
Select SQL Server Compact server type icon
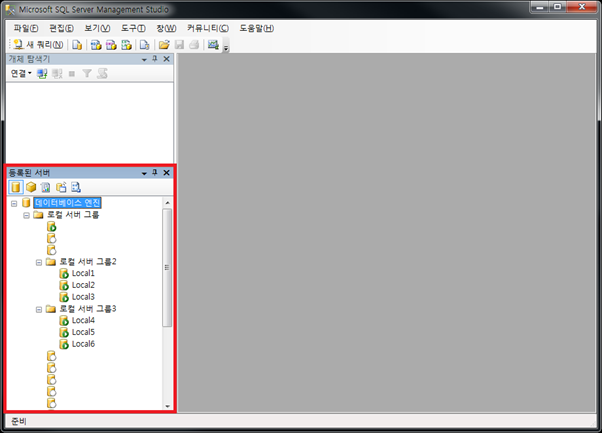61,187
